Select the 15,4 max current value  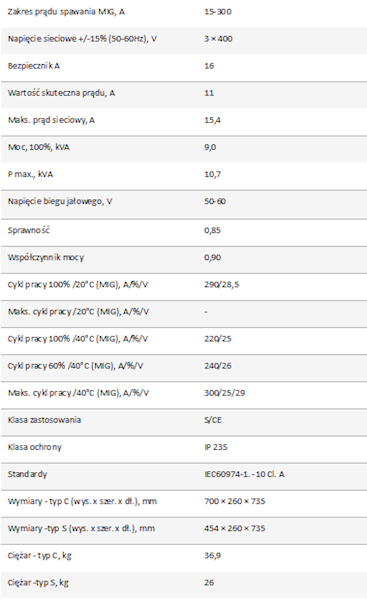[212, 120]
